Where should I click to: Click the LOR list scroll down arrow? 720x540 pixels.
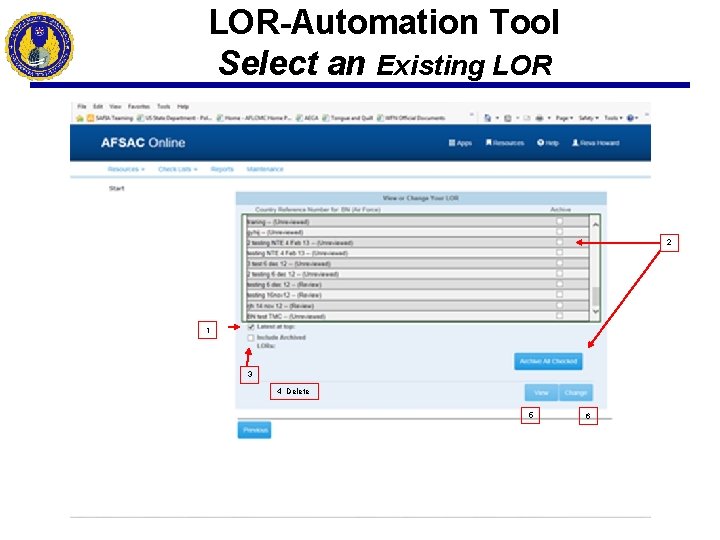[595, 312]
